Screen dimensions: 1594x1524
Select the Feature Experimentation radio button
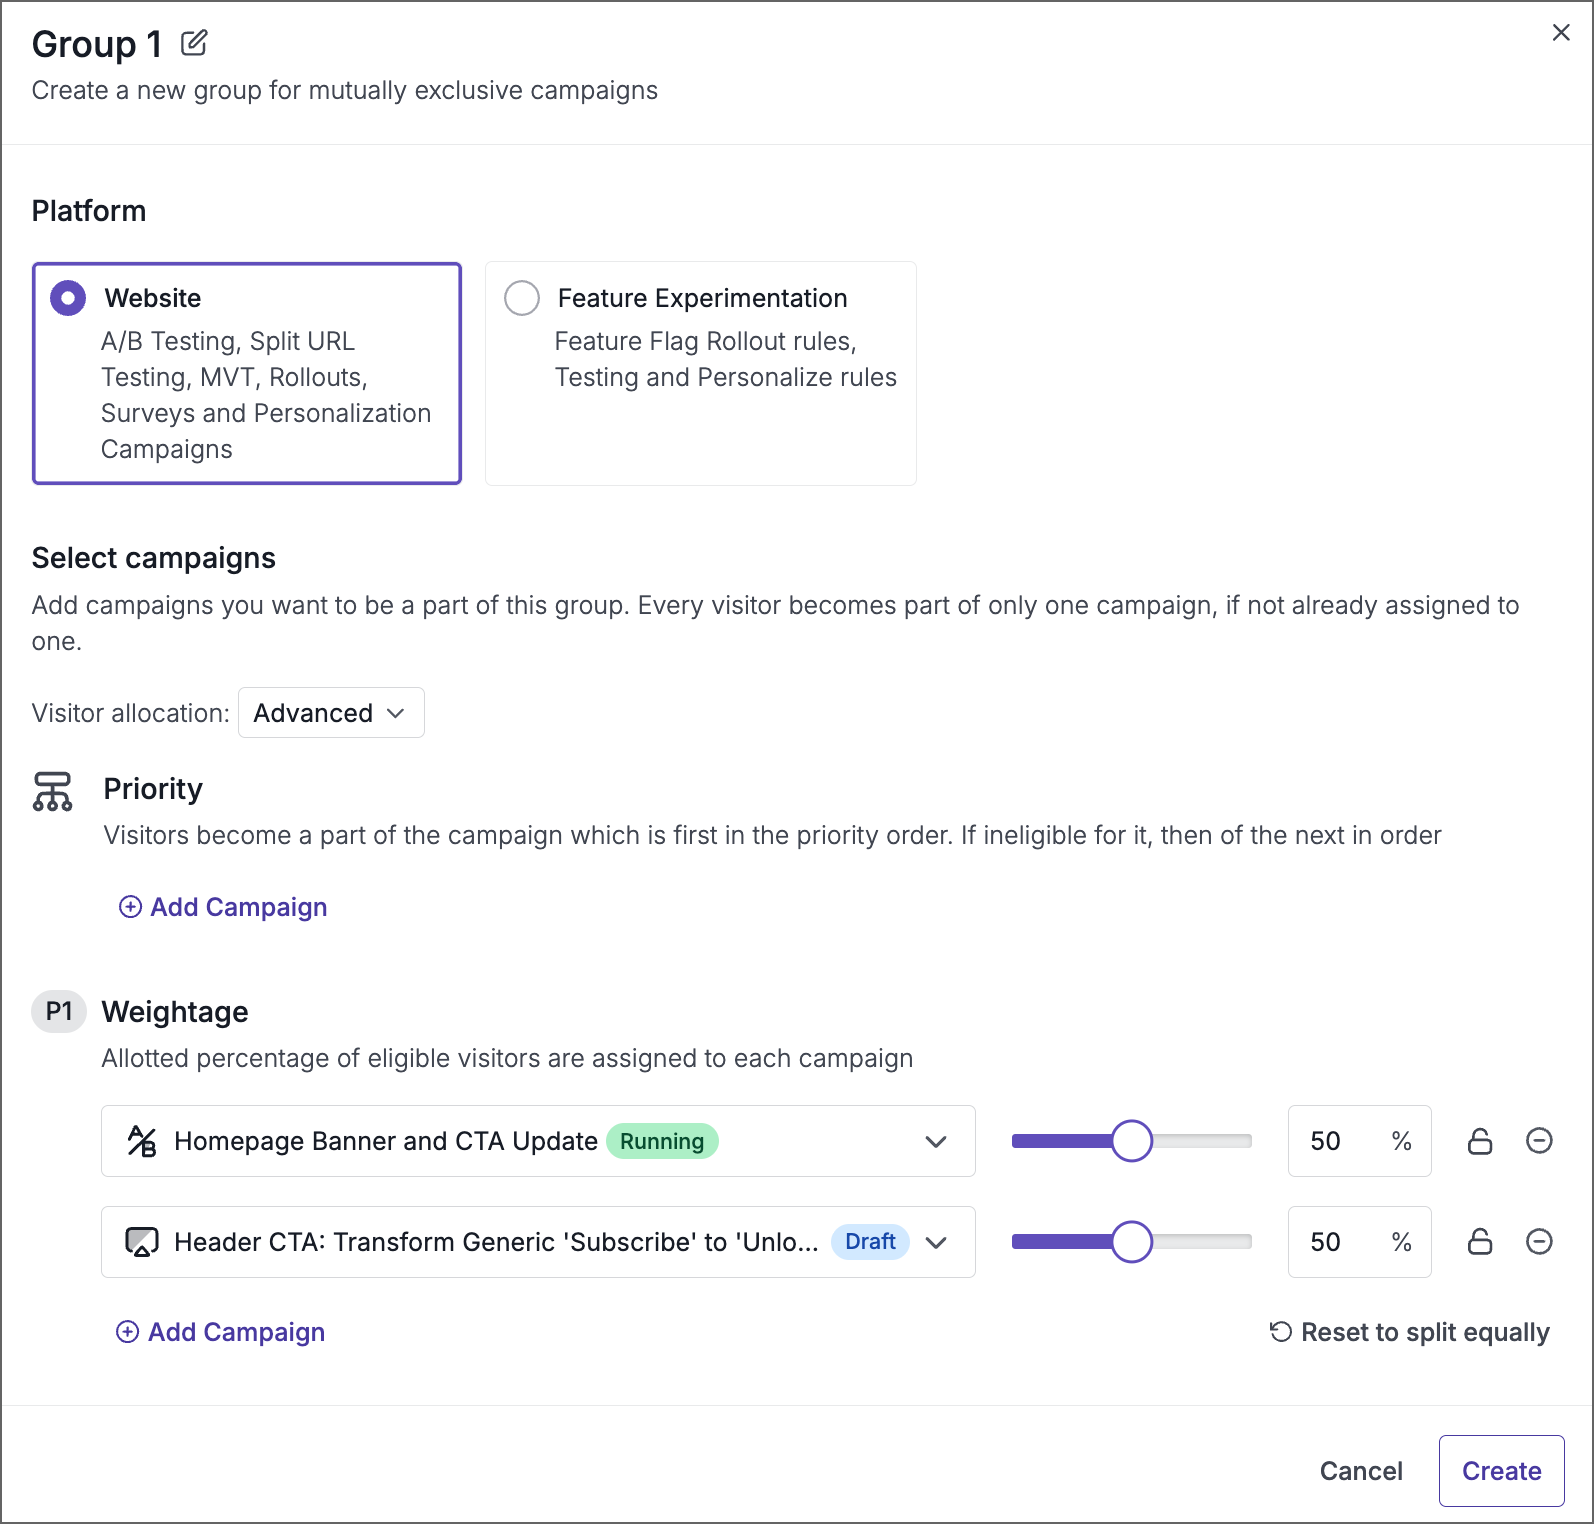tap(522, 298)
